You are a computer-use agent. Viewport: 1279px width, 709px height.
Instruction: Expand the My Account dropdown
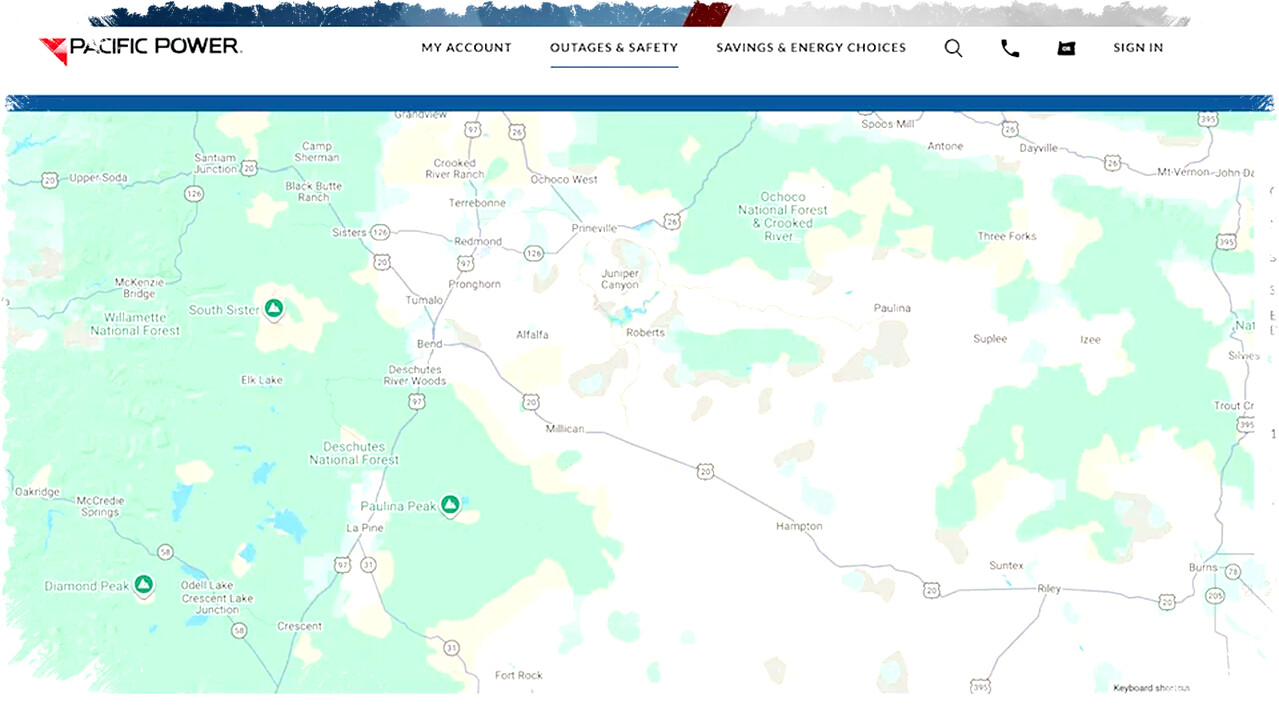point(466,47)
